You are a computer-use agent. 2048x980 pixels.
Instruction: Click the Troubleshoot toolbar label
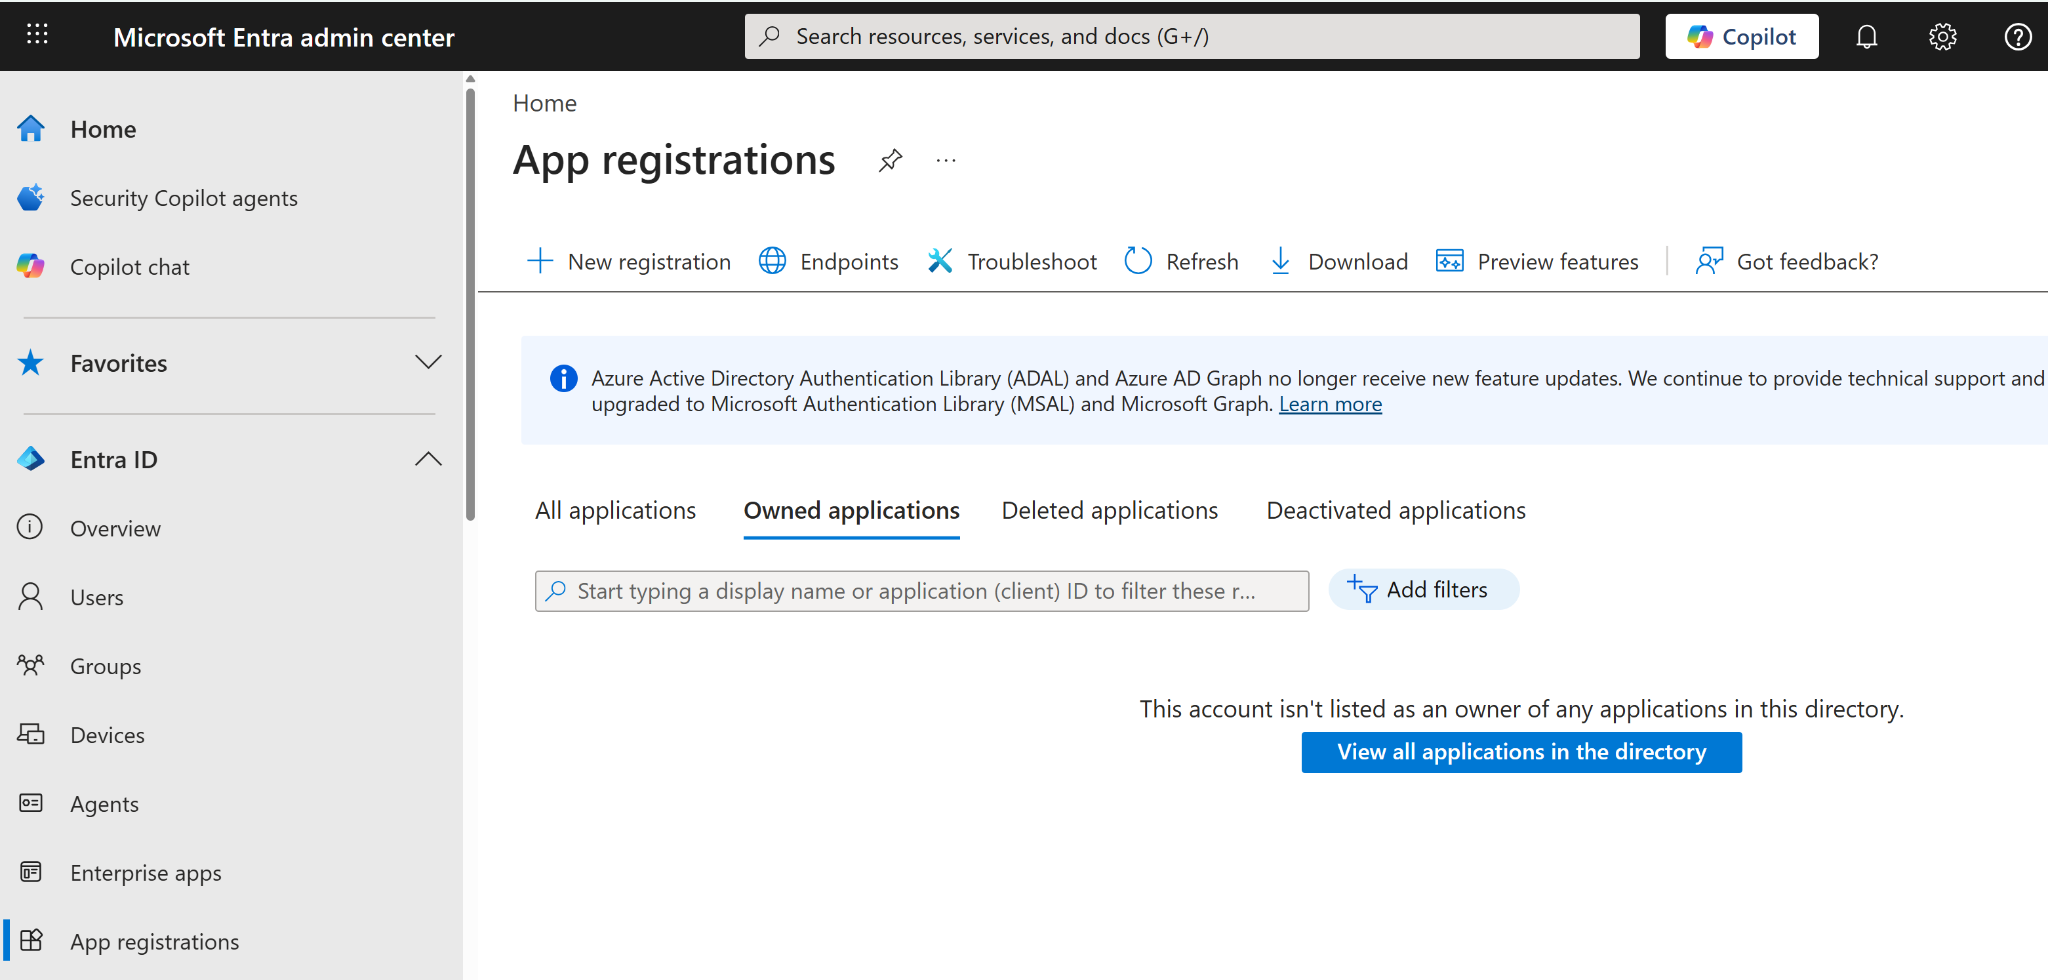pos(1032,262)
